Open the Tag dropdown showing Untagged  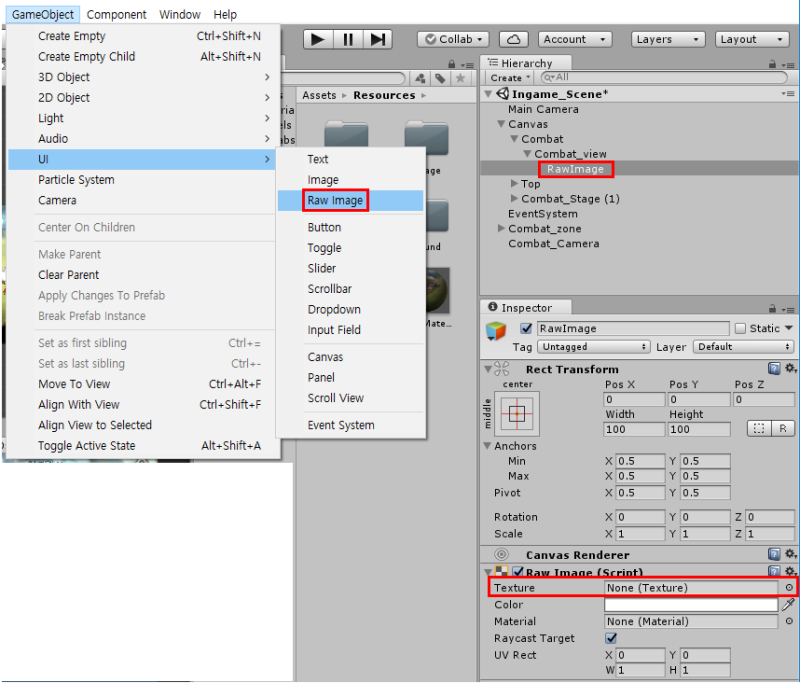point(594,346)
